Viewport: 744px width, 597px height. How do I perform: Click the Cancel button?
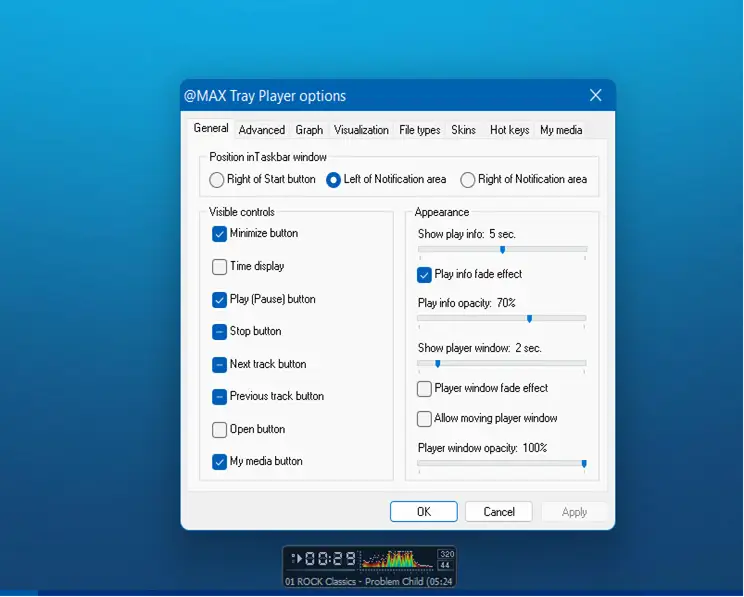499,512
